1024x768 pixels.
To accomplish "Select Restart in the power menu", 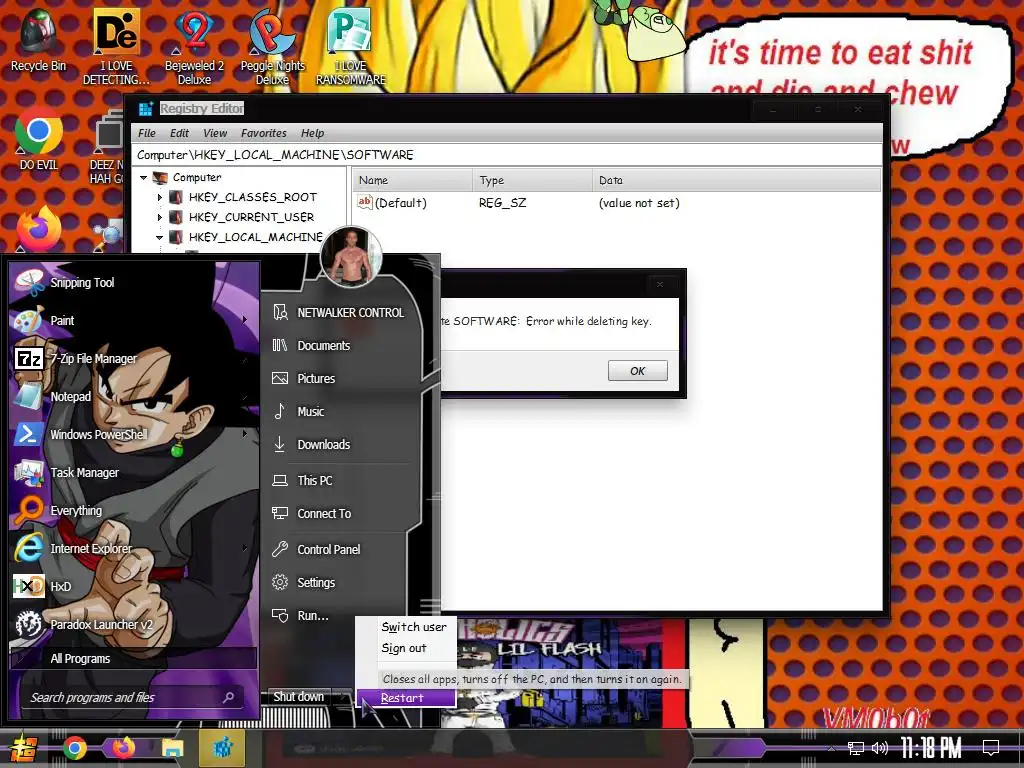I will [x=406, y=698].
